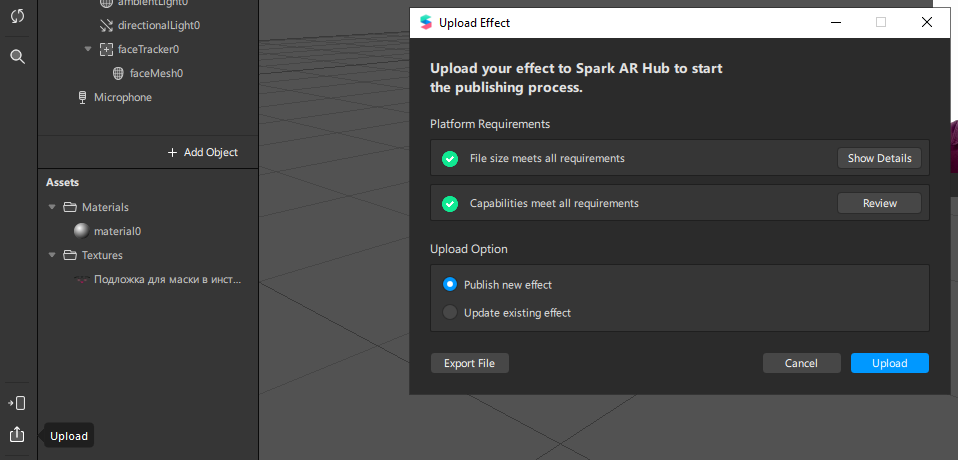Select faceMesh0 label in scene tree
The height and width of the screenshot is (460, 958).
pyautogui.click(x=156, y=73)
